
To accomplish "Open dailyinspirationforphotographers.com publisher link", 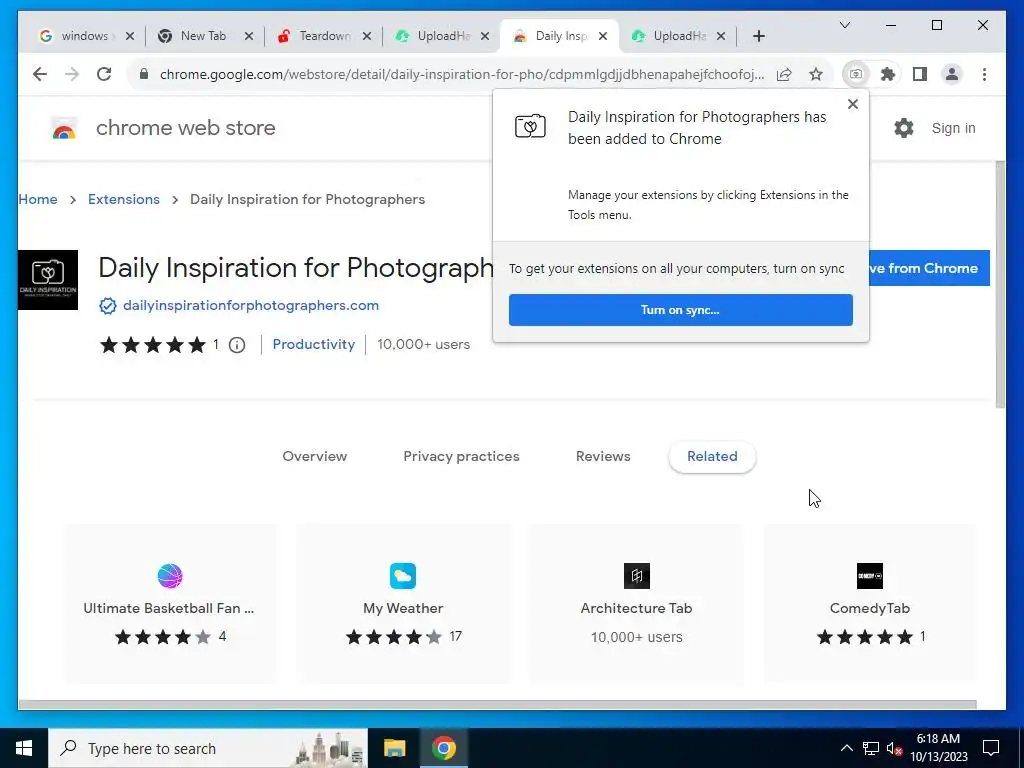I will tap(251, 306).
